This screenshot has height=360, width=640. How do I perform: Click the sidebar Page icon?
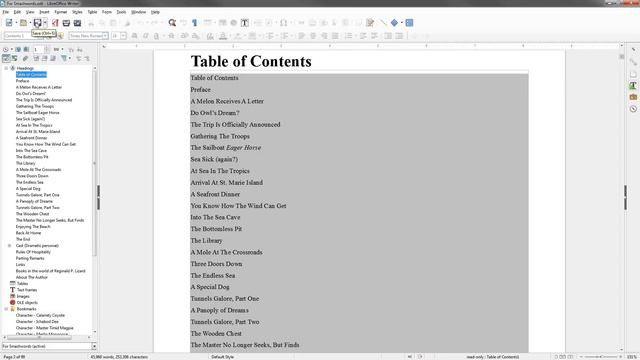[x=633, y=74]
